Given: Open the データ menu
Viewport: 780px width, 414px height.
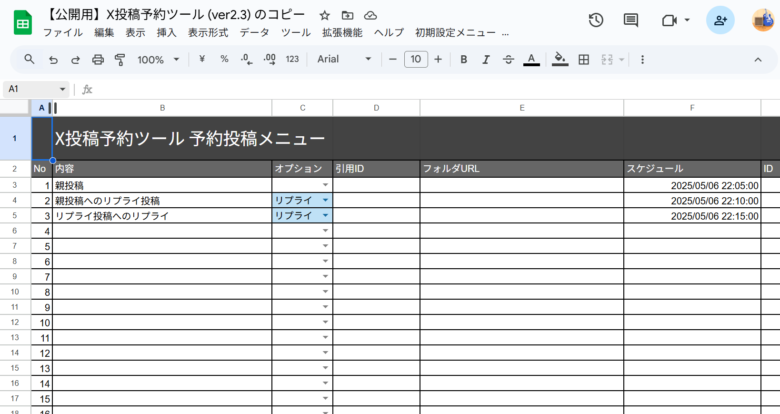Looking at the screenshot, I should click(x=255, y=33).
